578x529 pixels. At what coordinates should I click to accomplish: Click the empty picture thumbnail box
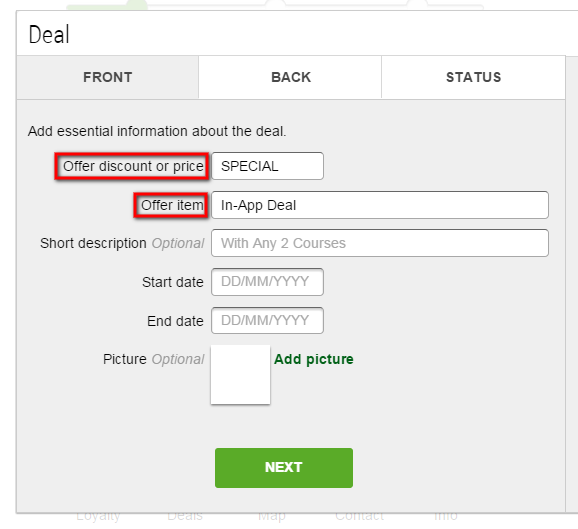click(x=240, y=375)
